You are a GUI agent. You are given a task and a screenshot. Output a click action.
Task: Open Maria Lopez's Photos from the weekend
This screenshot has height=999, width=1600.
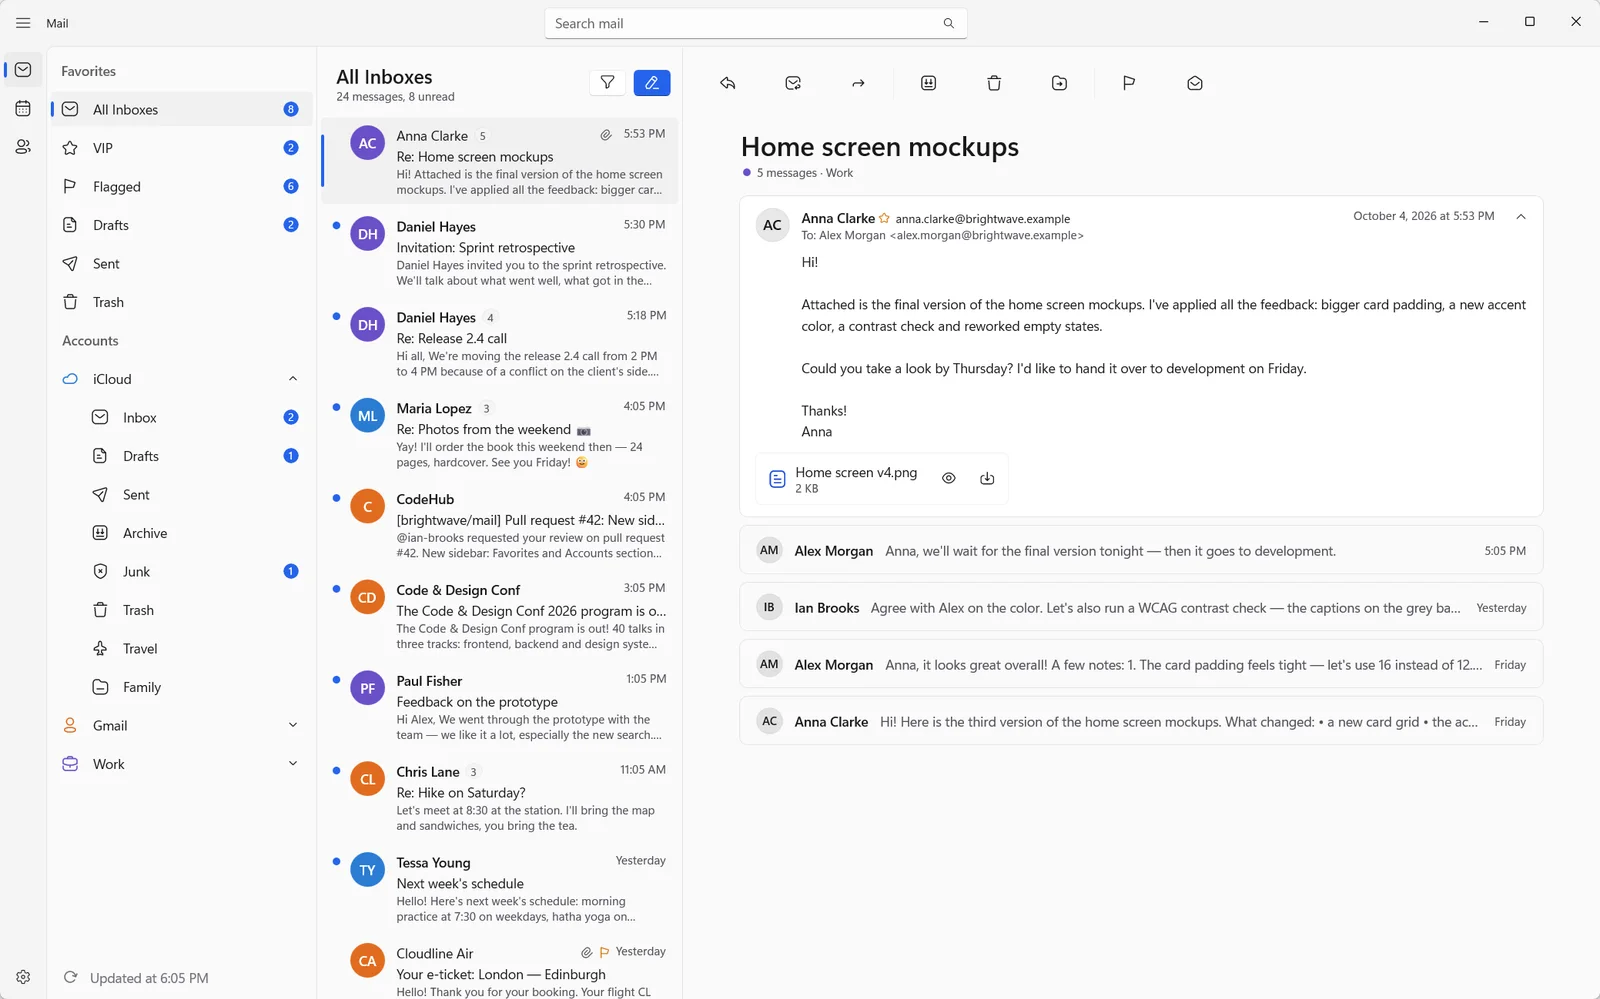[500, 434]
